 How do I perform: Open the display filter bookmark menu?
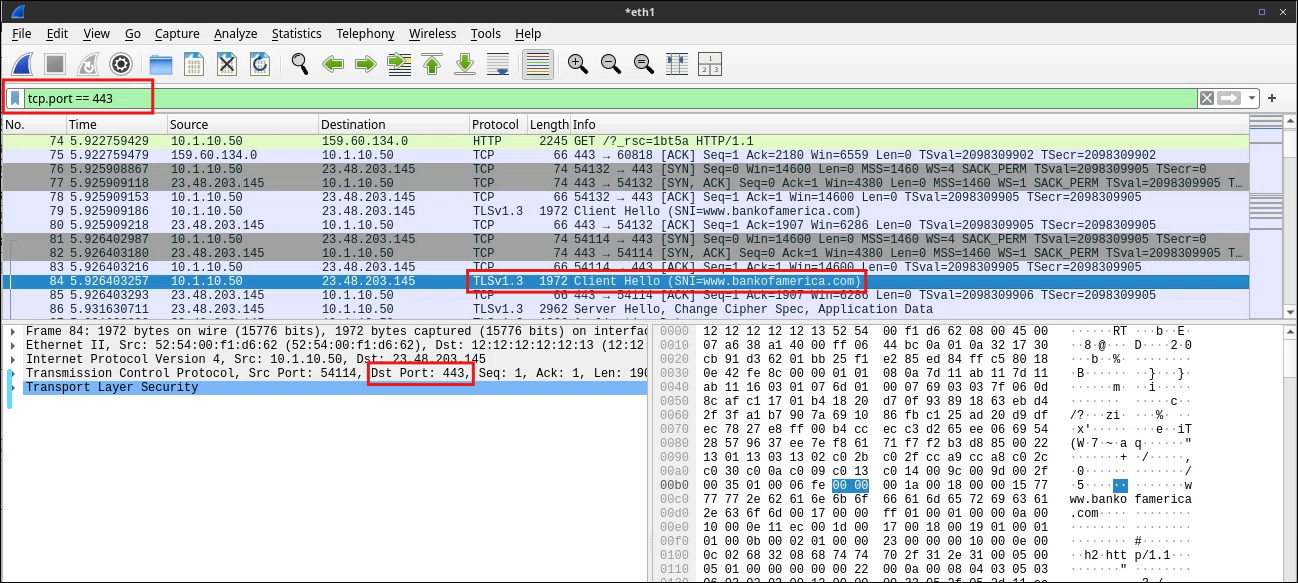tap(16, 98)
